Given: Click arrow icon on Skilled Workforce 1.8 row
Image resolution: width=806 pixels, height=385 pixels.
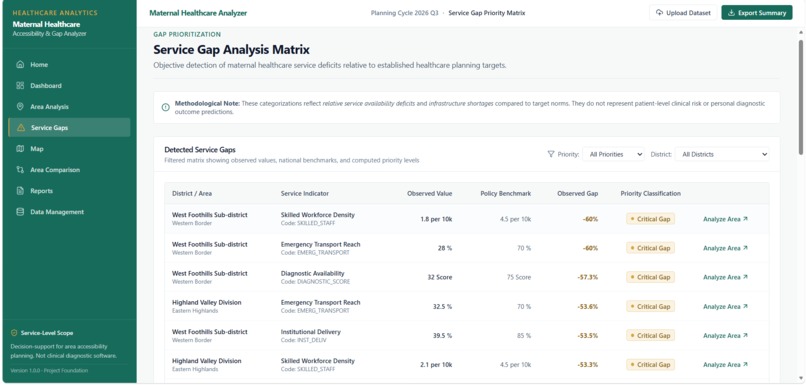Looking at the screenshot, I should (x=745, y=219).
